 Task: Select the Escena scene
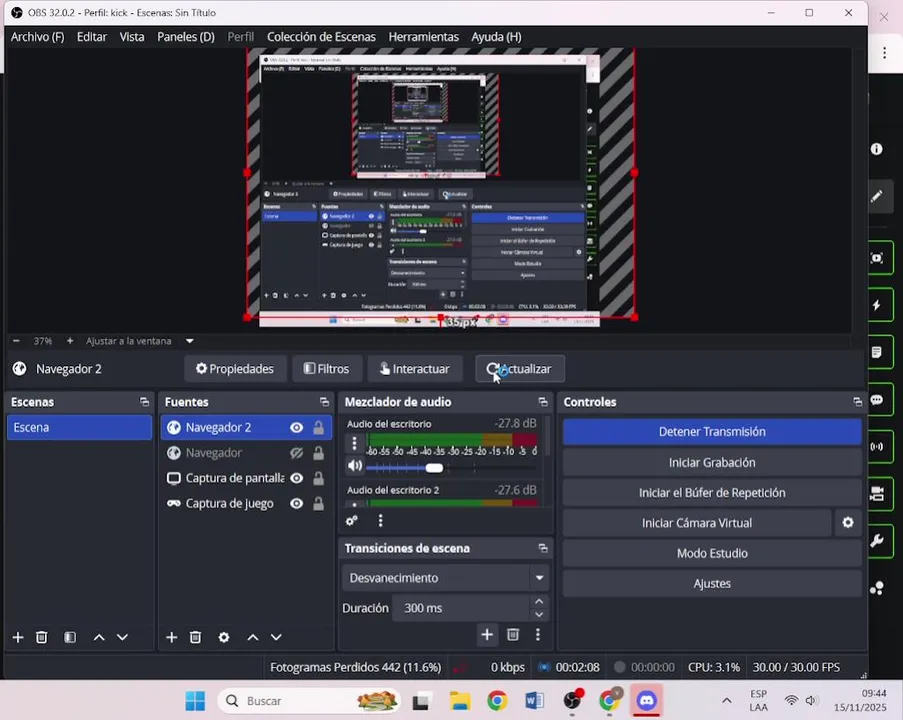pyautogui.click(x=79, y=427)
